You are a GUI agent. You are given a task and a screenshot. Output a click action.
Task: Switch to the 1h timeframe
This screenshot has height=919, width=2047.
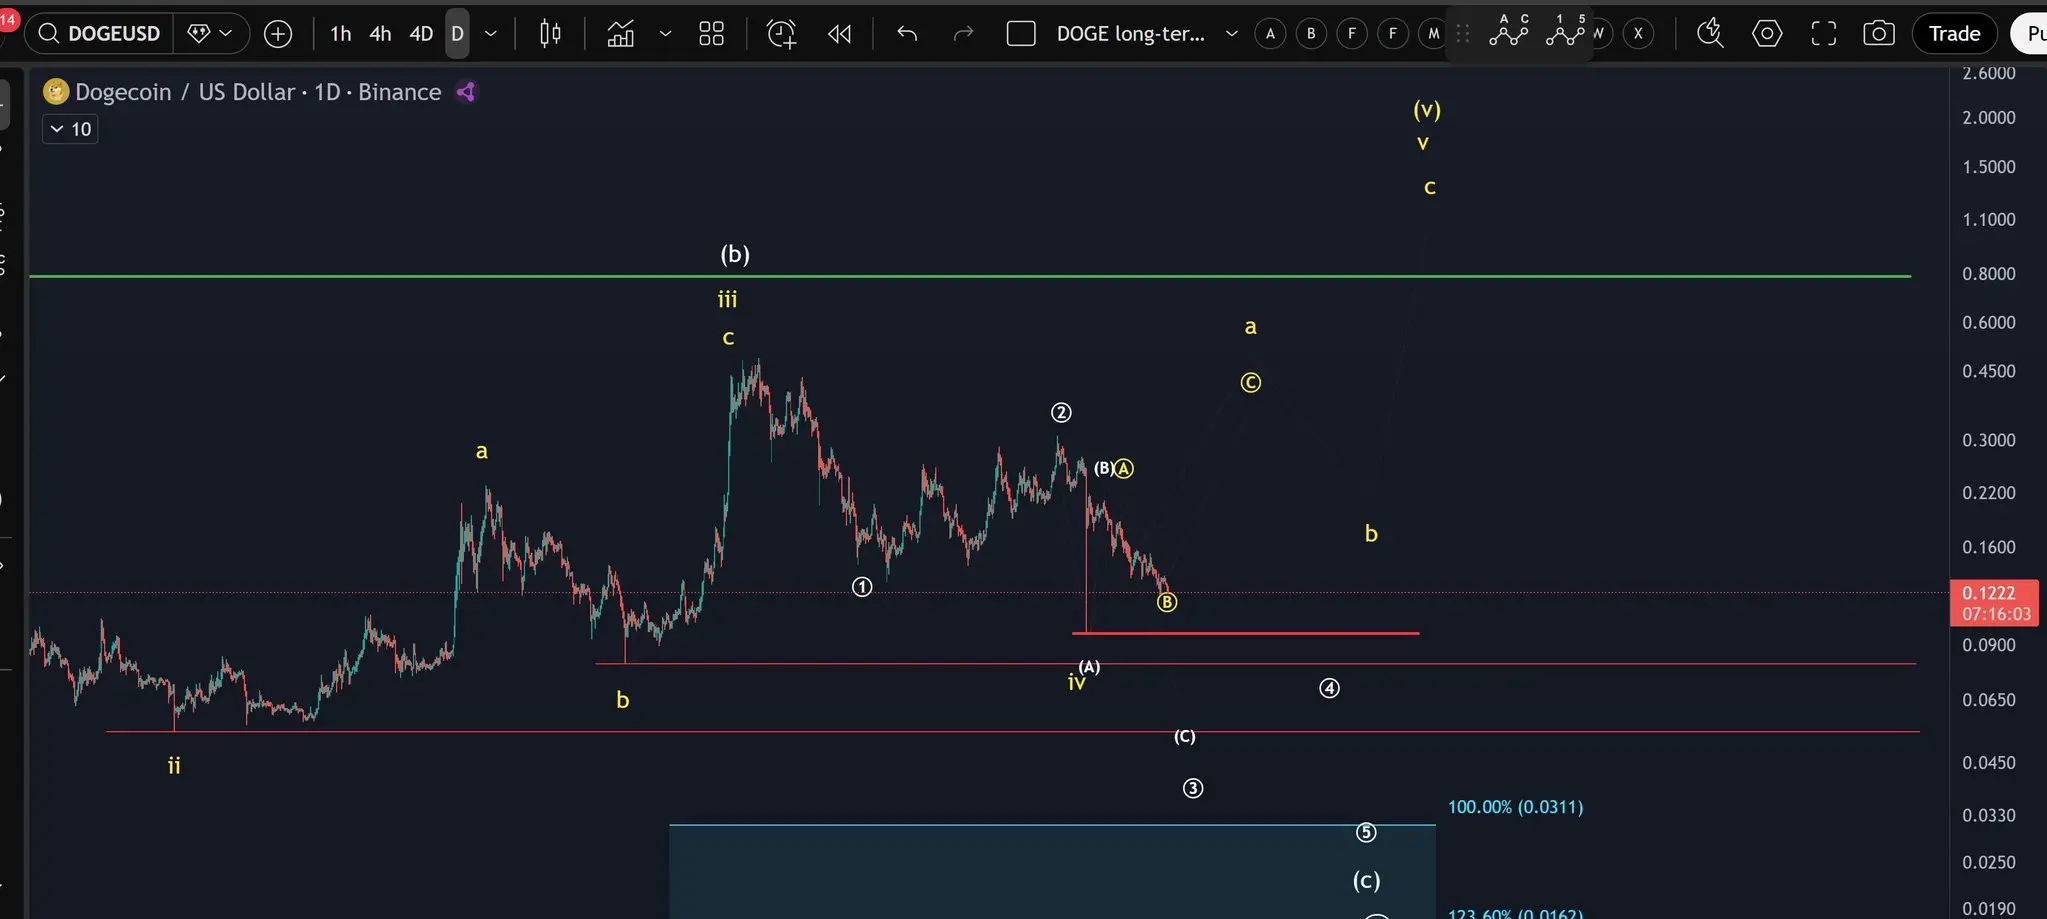341,34
